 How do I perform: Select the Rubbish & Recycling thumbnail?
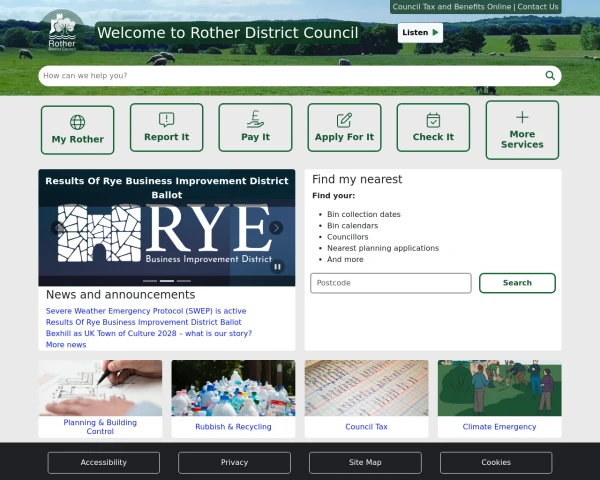tap(233, 399)
